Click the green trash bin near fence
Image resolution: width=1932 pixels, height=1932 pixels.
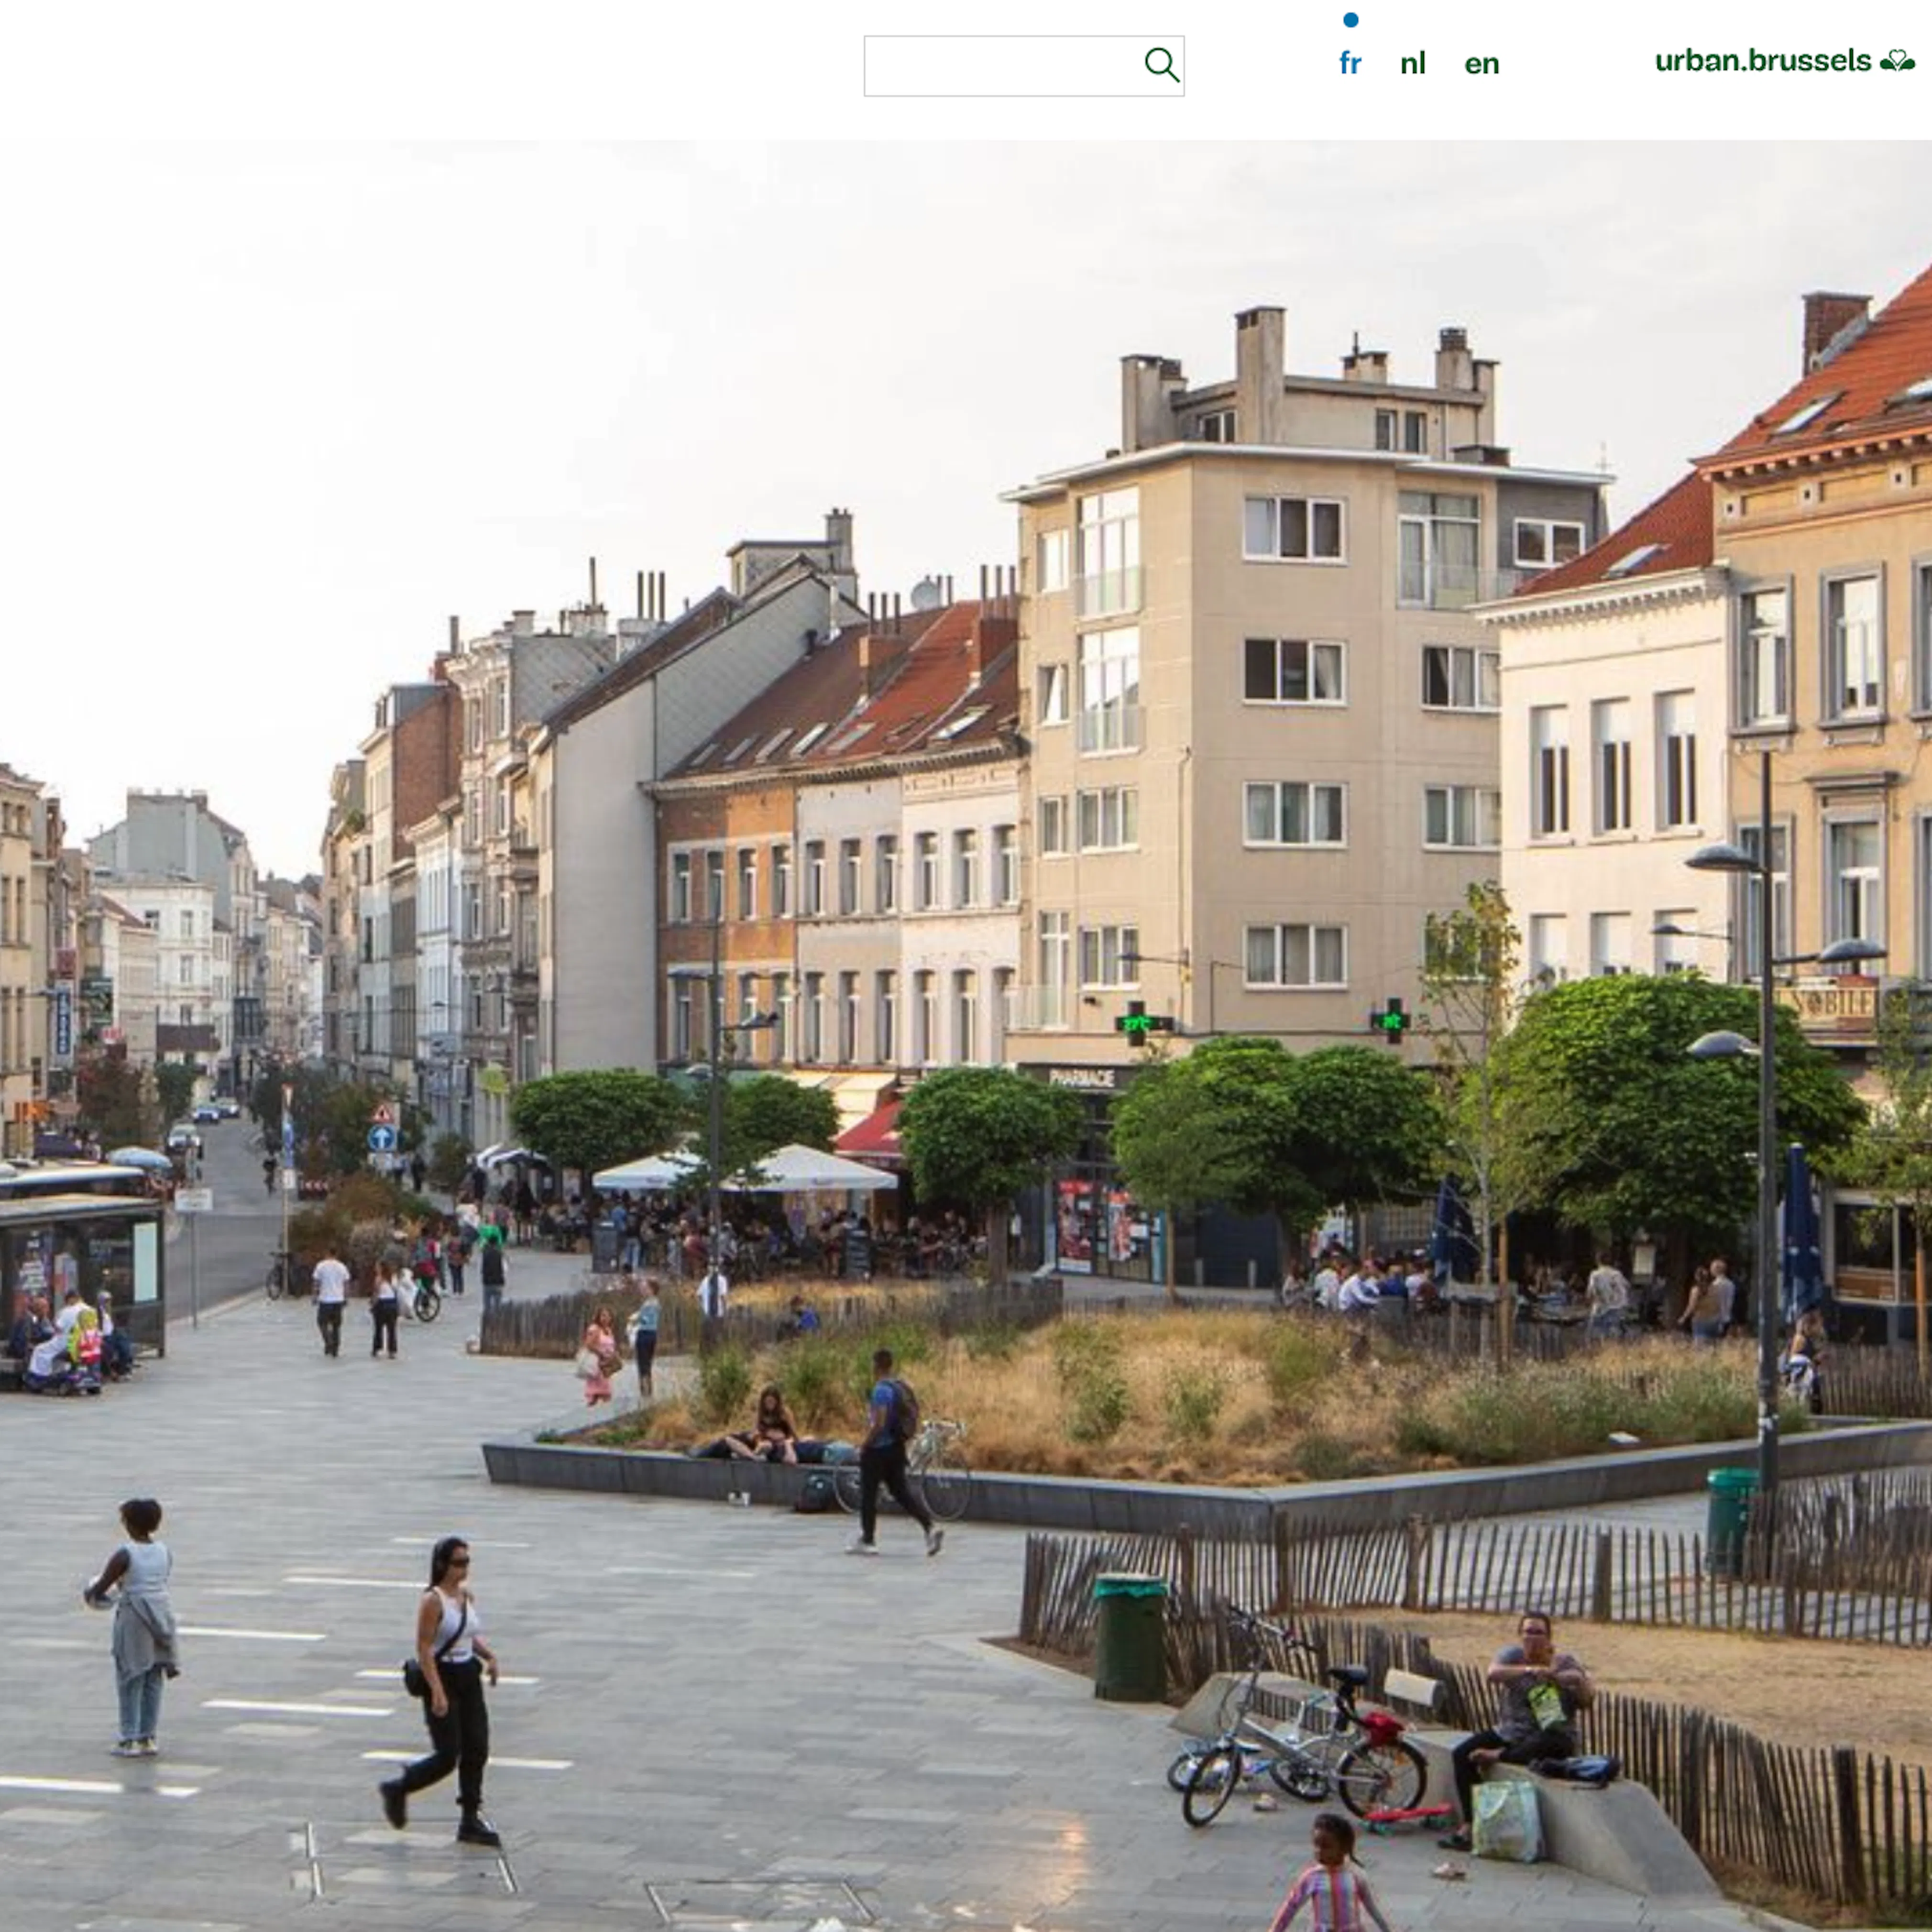[x=1130, y=1638]
